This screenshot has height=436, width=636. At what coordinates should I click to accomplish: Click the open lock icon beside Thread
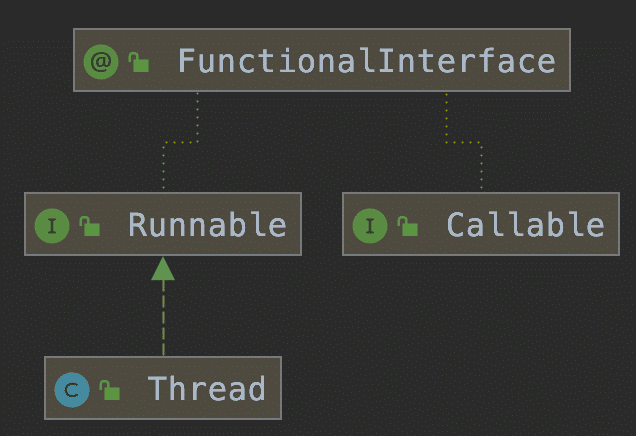click(x=110, y=390)
